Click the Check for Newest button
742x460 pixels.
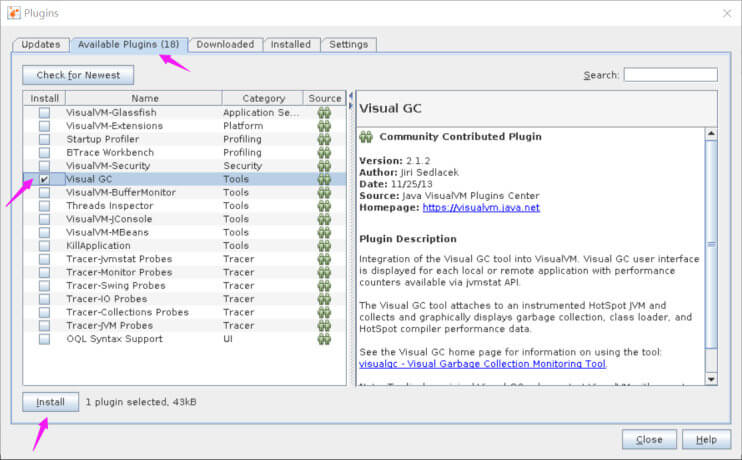coord(78,75)
